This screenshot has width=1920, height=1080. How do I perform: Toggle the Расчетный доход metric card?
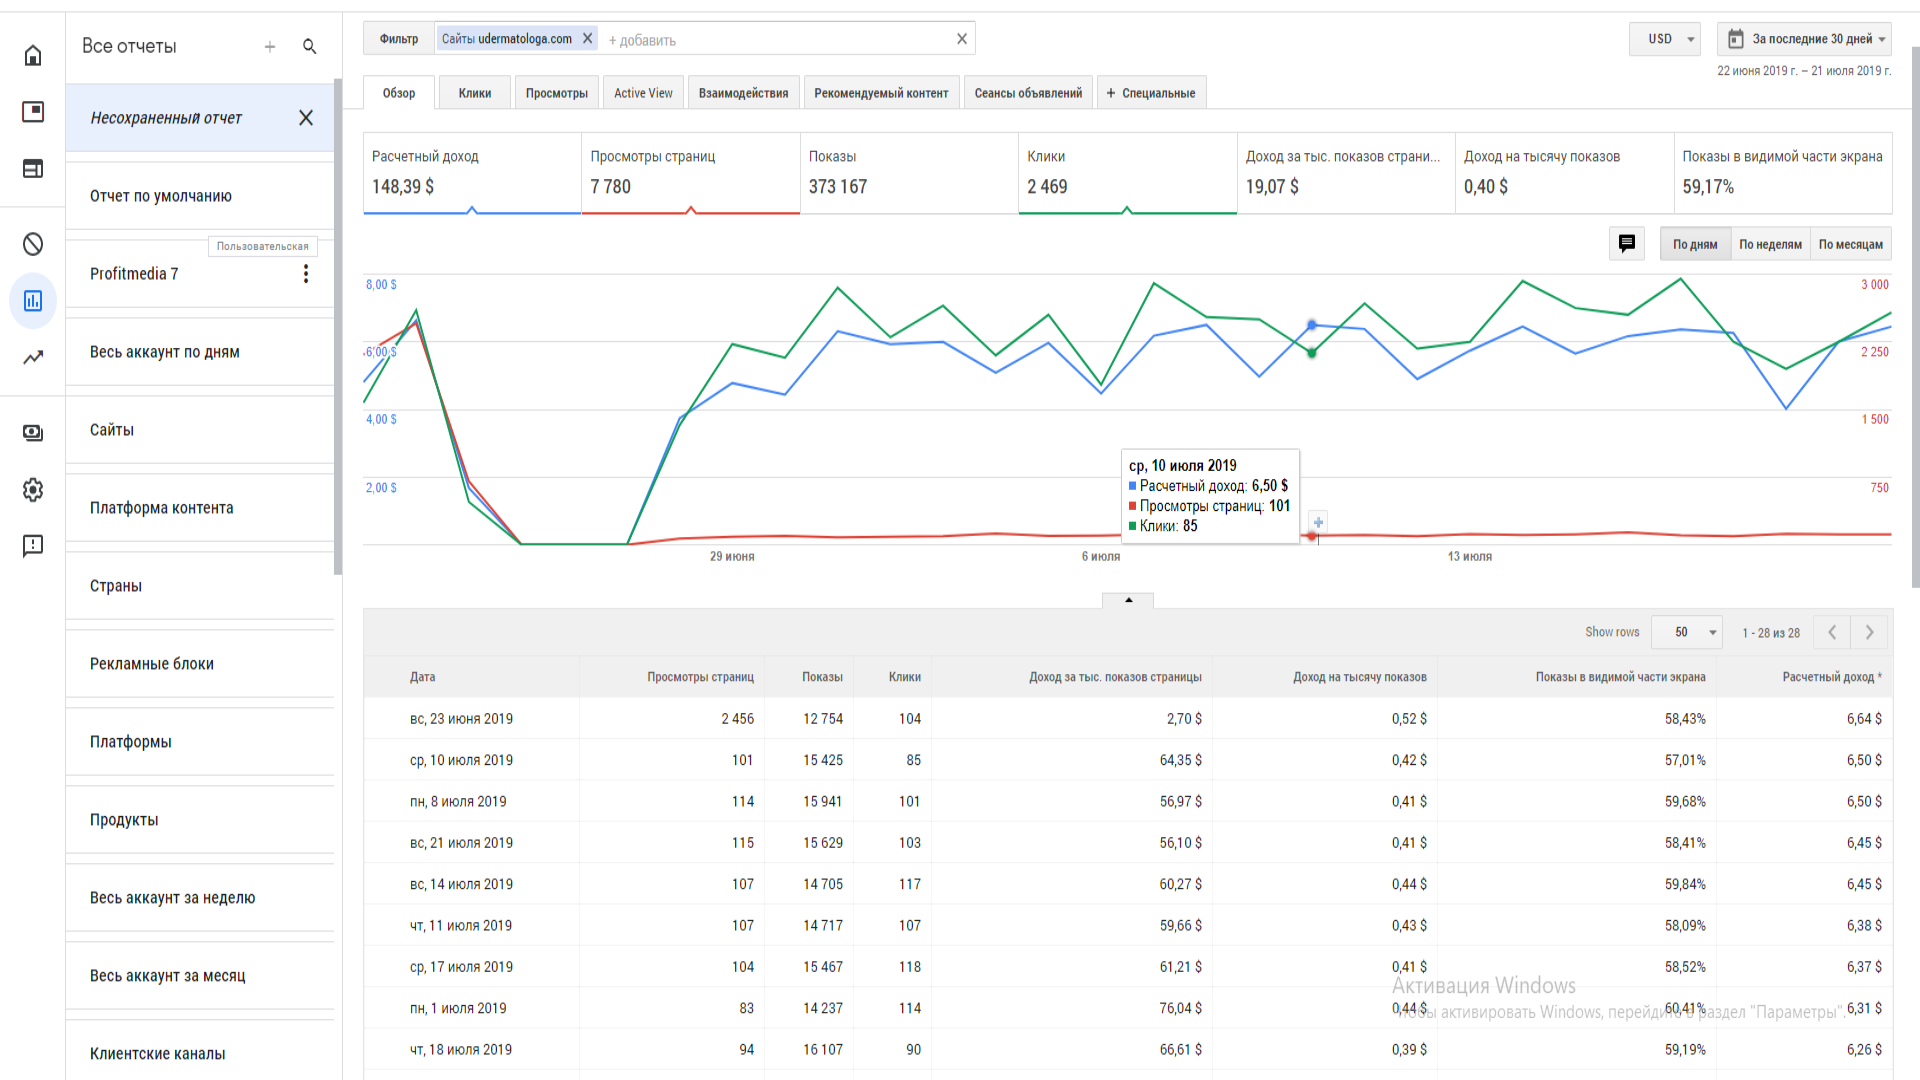point(471,173)
